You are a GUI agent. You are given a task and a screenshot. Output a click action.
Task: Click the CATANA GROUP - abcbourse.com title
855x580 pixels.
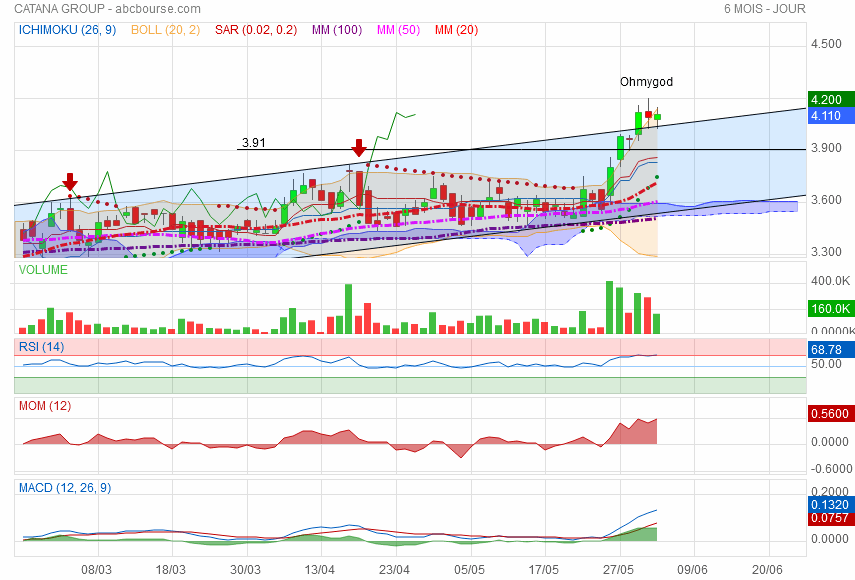point(107,9)
